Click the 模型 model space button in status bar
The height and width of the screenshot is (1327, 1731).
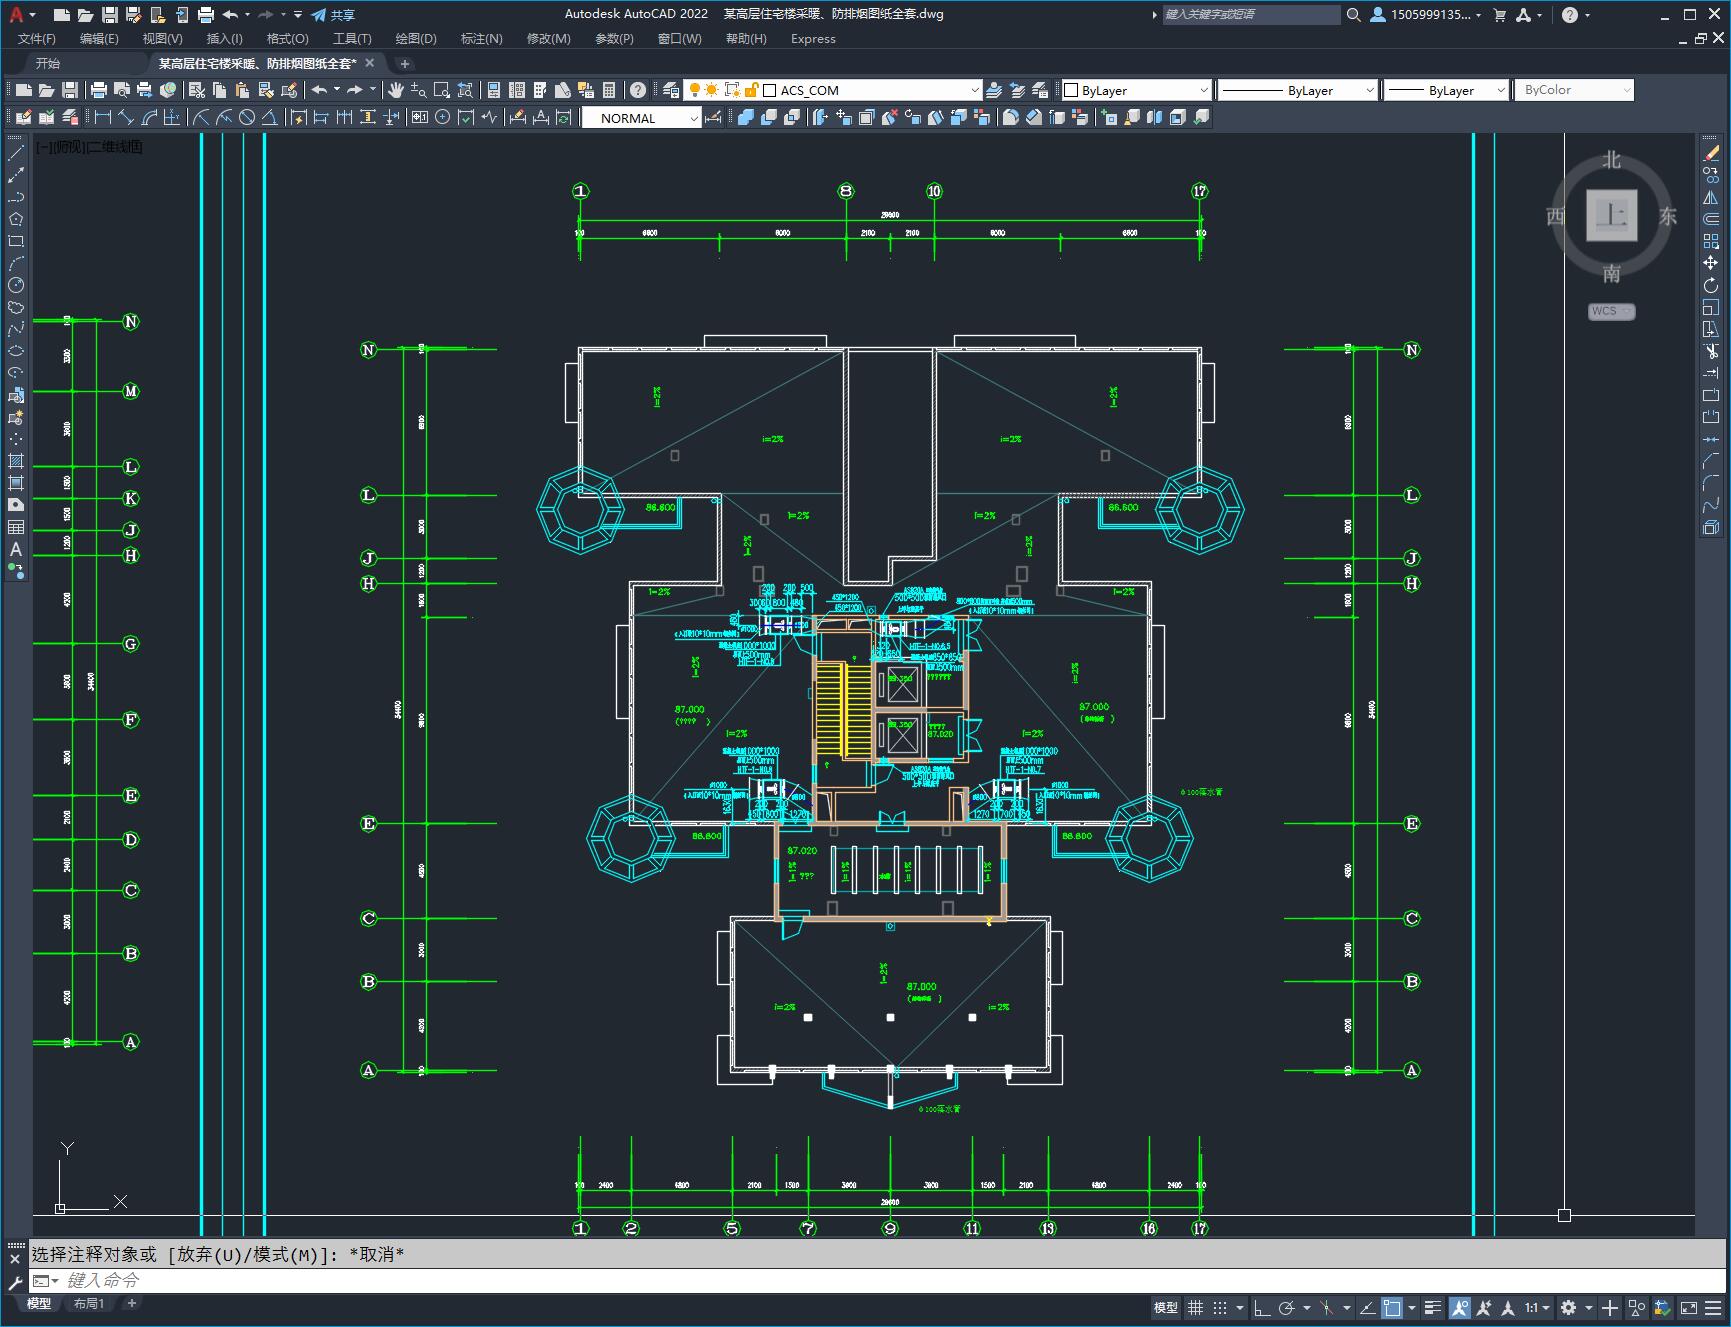1165,1307
